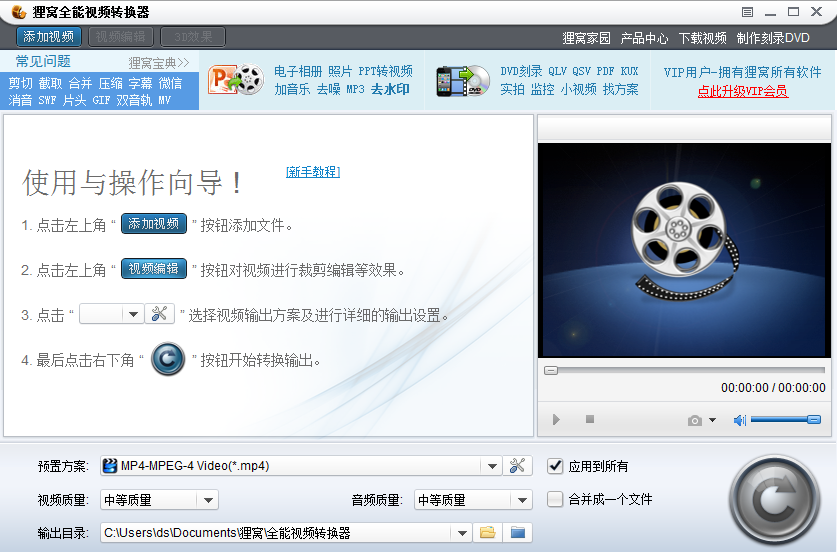
Task: Click the blue browse output directory icon
Action: coord(517,533)
